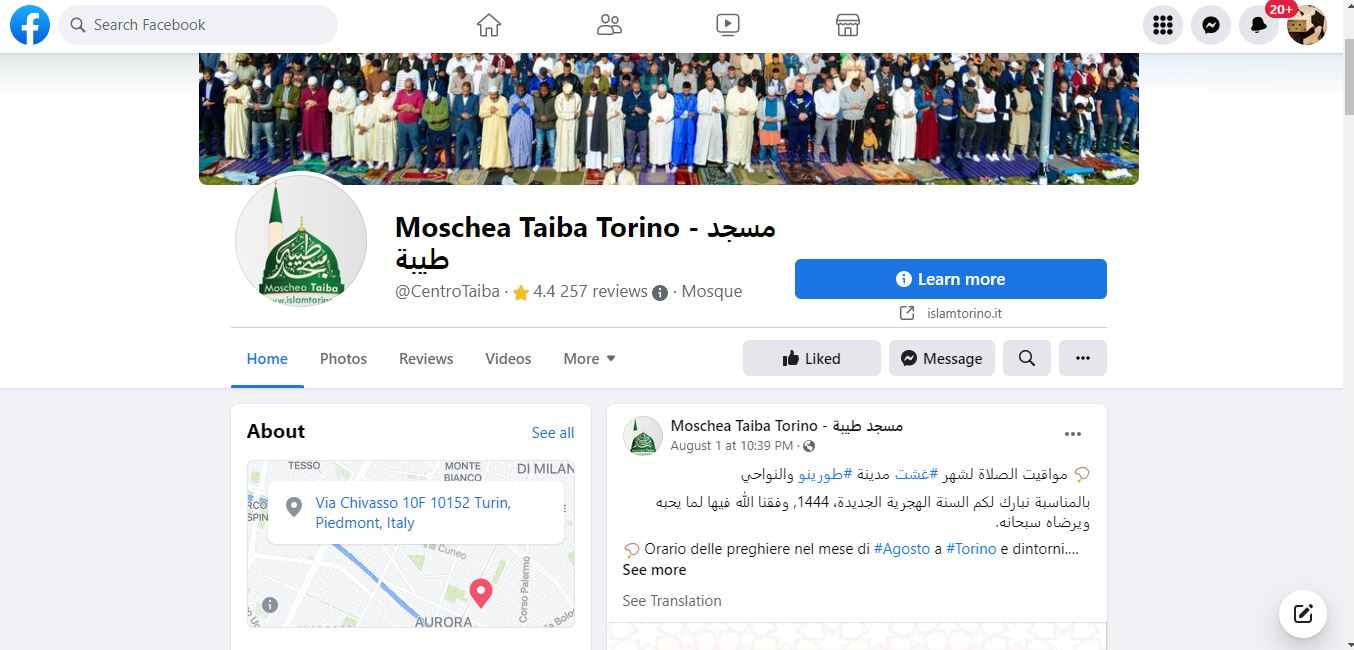Open the Friends icon
Image resolution: width=1354 pixels, height=650 pixels.
tap(609, 25)
